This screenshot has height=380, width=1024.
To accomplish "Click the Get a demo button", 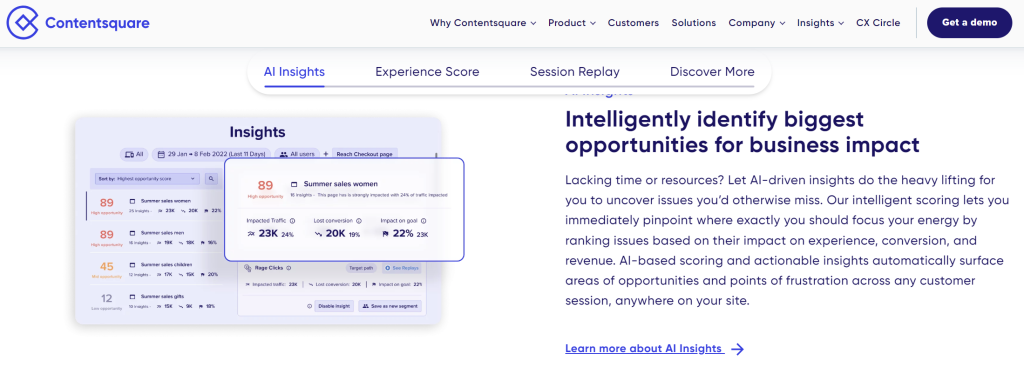I will tap(969, 23).
